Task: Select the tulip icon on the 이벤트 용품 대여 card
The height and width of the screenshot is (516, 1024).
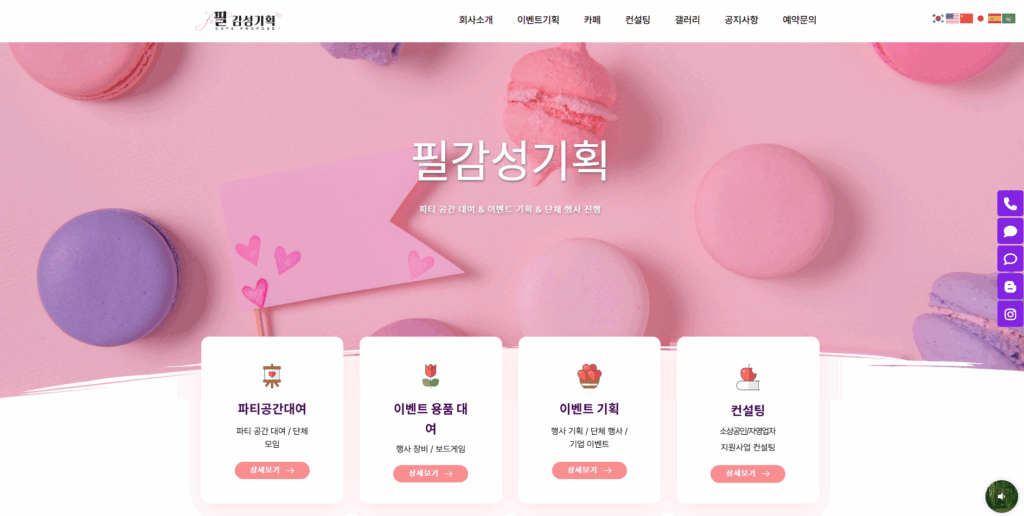Action: pyautogui.click(x=430, y=376)
